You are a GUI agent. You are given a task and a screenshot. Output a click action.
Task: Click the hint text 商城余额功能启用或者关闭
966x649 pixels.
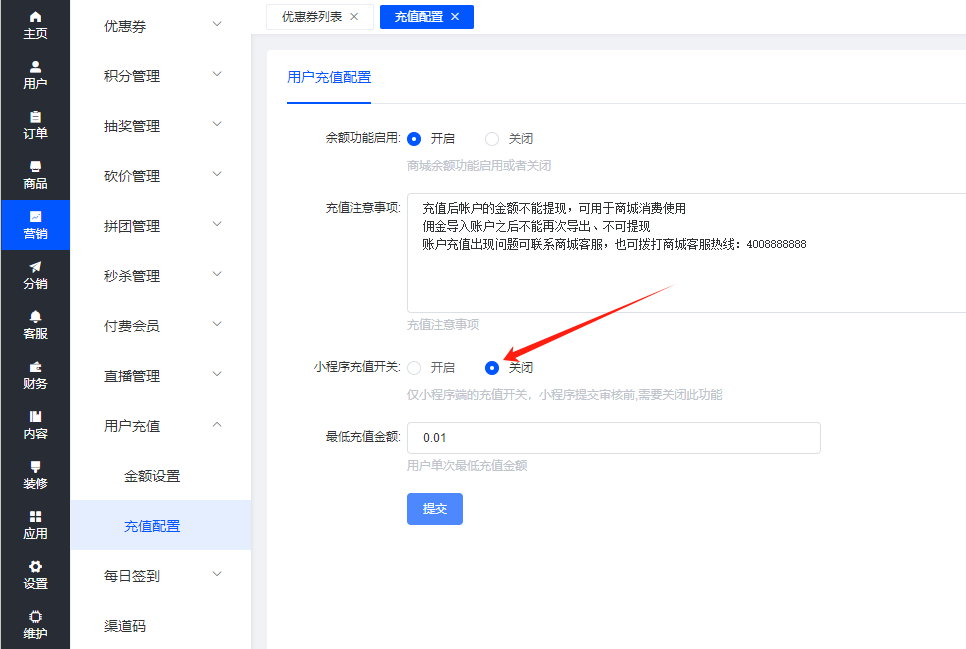click(x=479, y=166)
